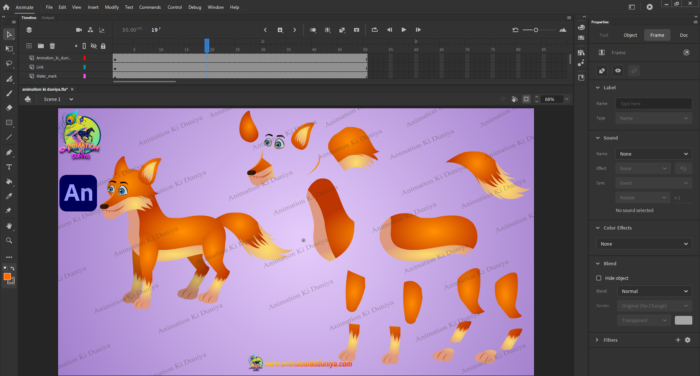
Task: Select the Rectangle tool
Action: pyautogui.click(x=9, y=122)
